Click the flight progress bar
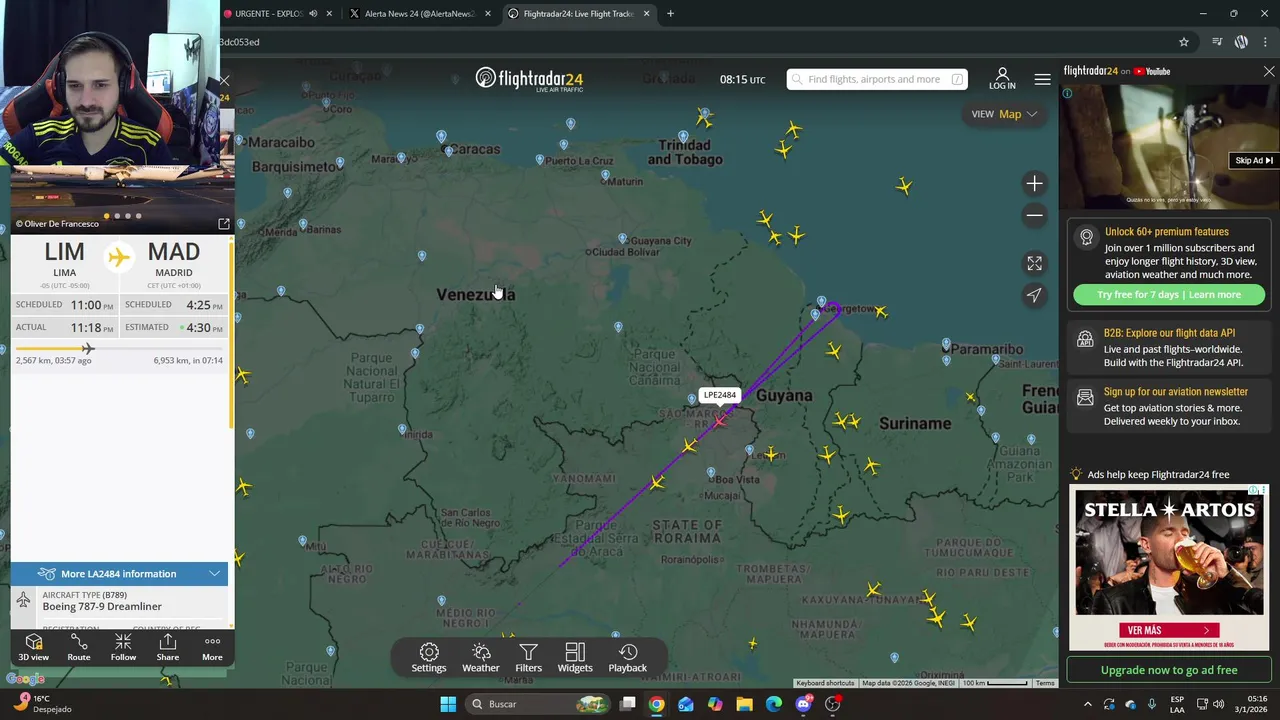 [x=119, y=348]
